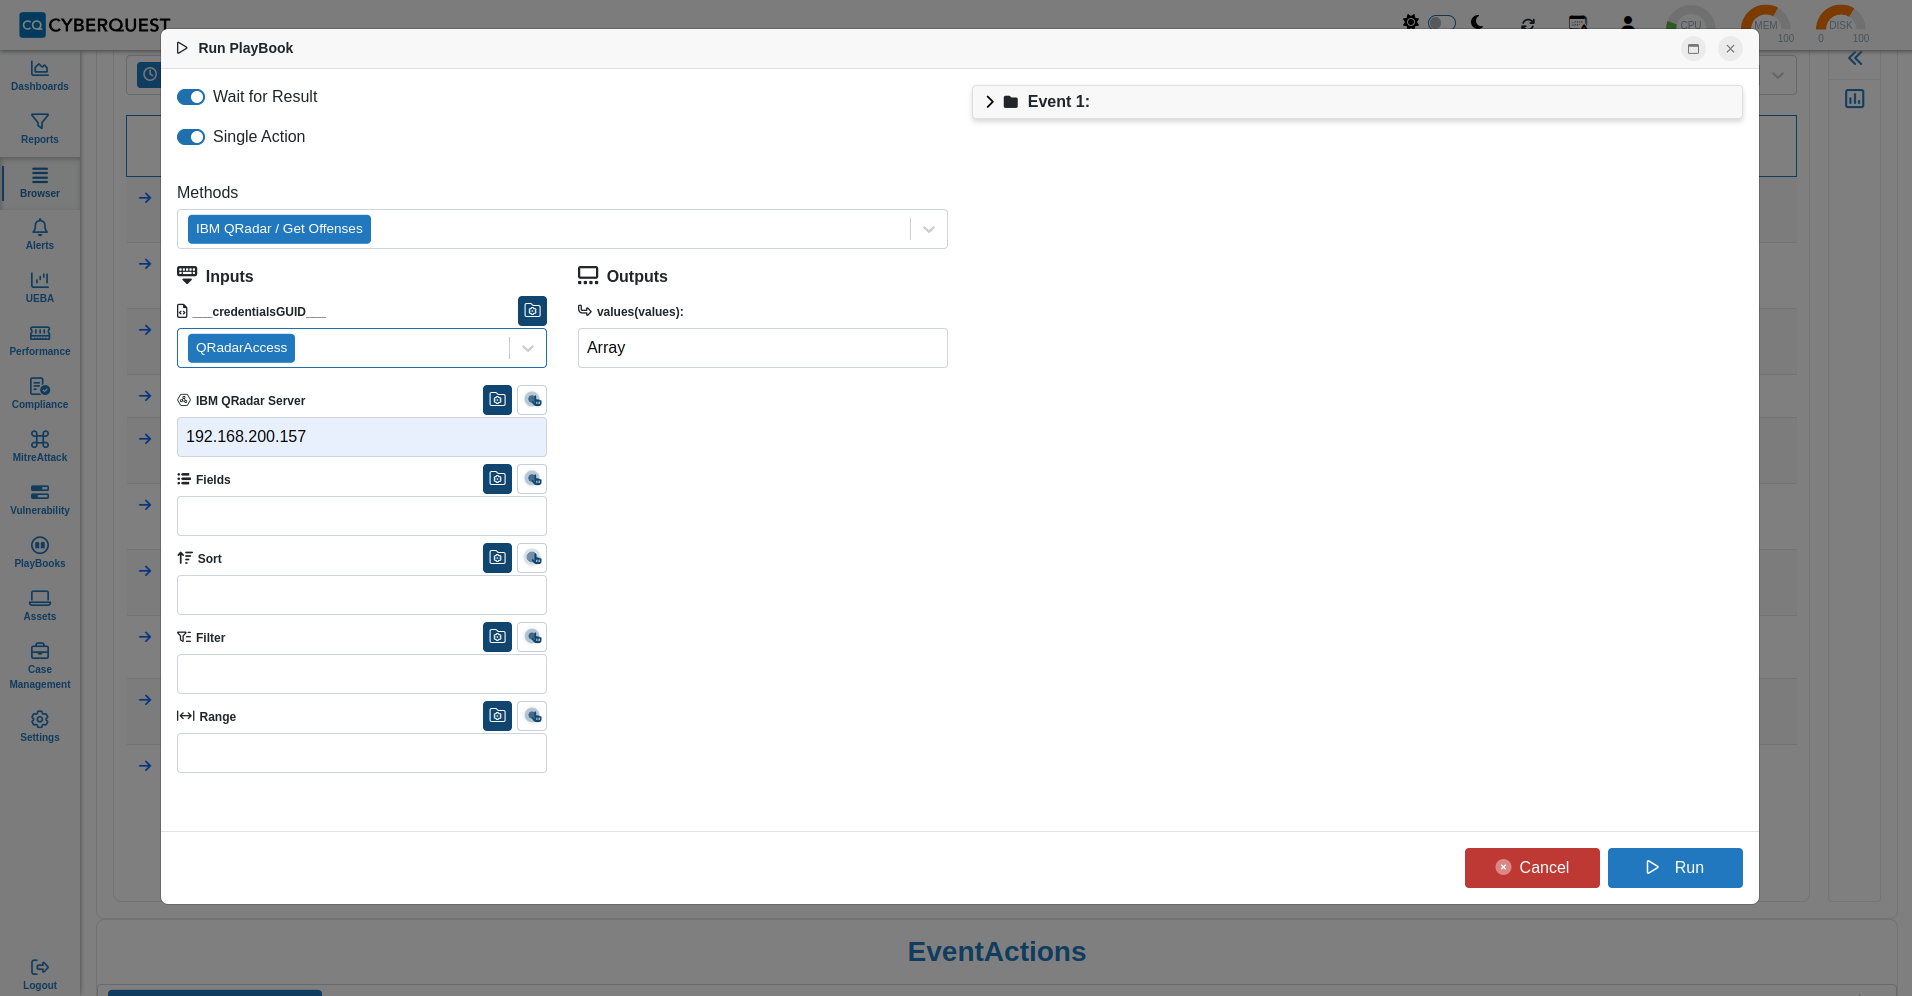The width and height of the screenshot is (1912, 996).
Task: Focus the IBM QRadar Server address field
Action: 362,437
